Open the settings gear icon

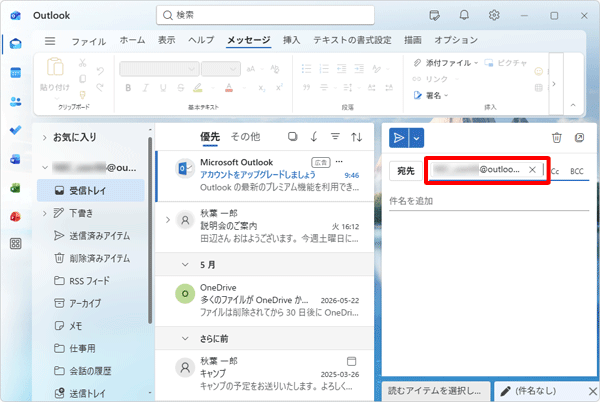pyautogui.click(x=494, y=15)
